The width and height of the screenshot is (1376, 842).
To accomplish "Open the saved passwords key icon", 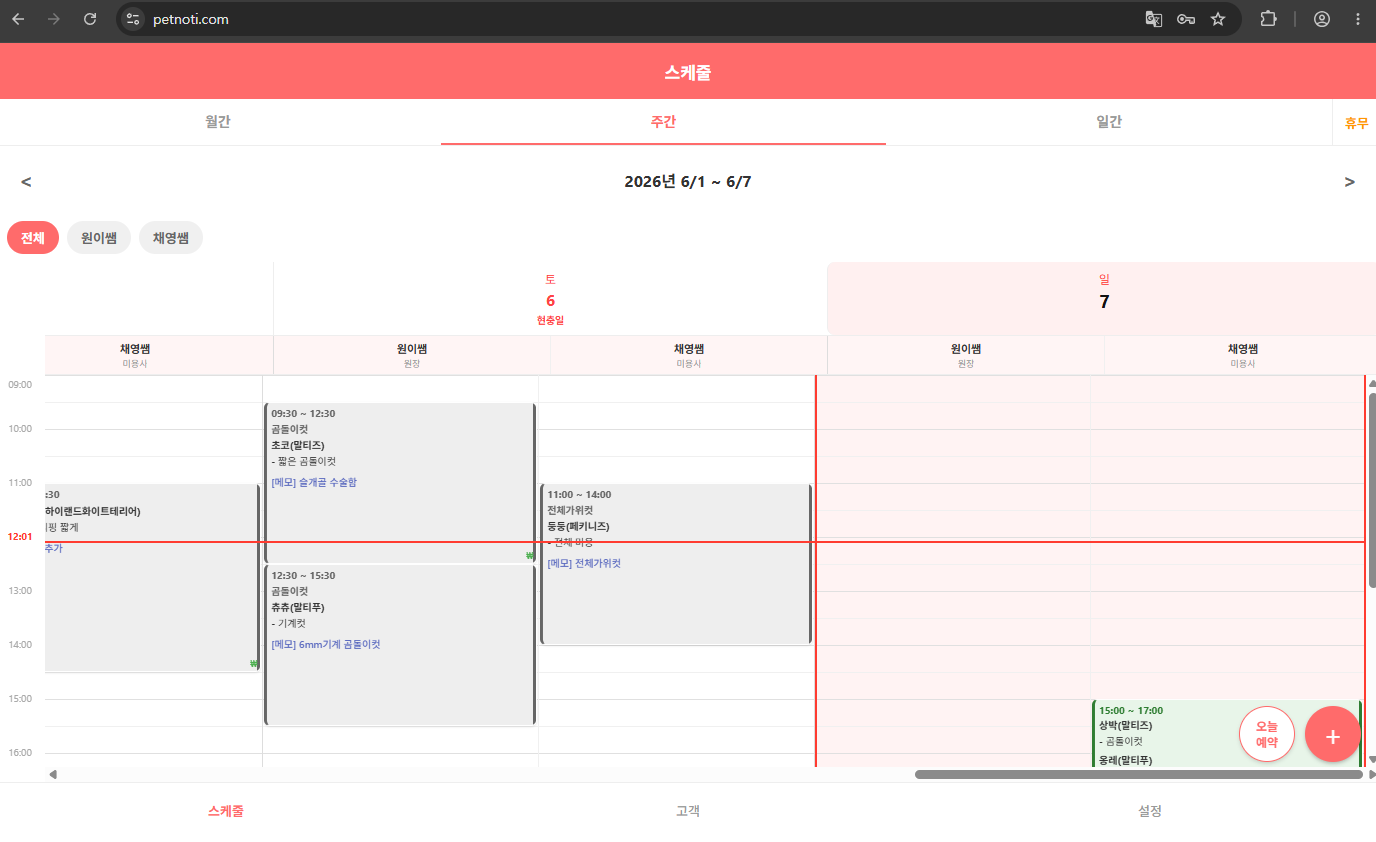I will point(1186,19).
